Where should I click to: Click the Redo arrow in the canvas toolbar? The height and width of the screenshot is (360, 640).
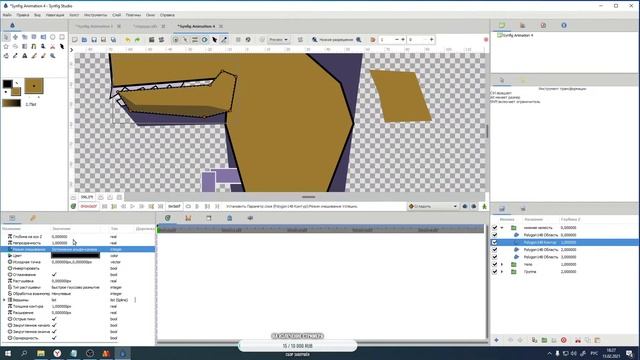pyautogui.click(x=137, y=40)
